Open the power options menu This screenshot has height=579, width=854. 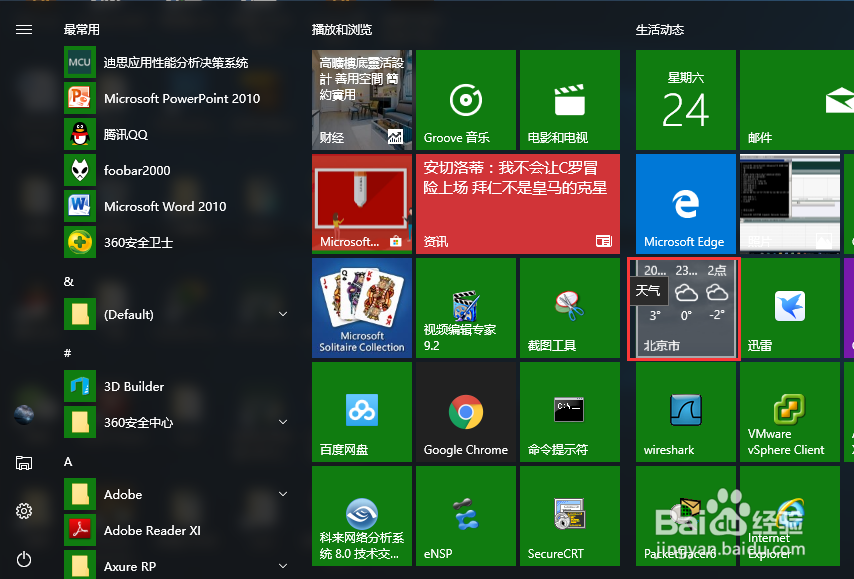coord(24,560)
